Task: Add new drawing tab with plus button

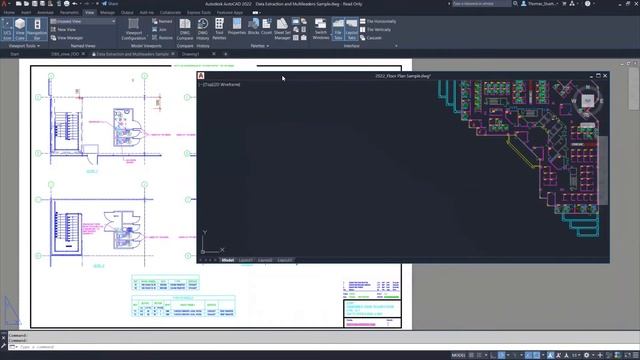Action: coord(226,54)
